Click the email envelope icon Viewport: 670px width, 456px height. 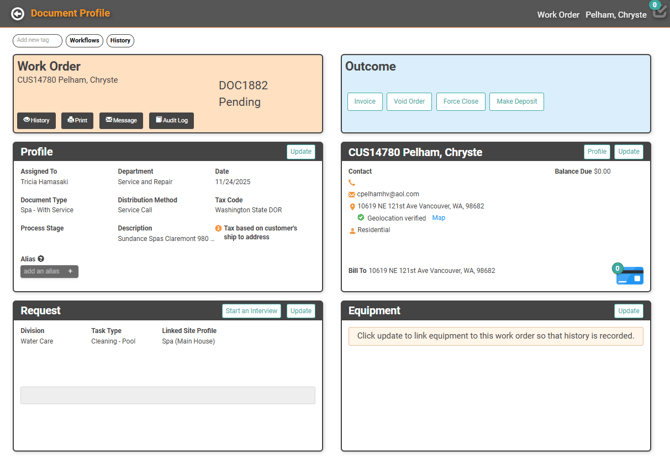click(352, 195)
